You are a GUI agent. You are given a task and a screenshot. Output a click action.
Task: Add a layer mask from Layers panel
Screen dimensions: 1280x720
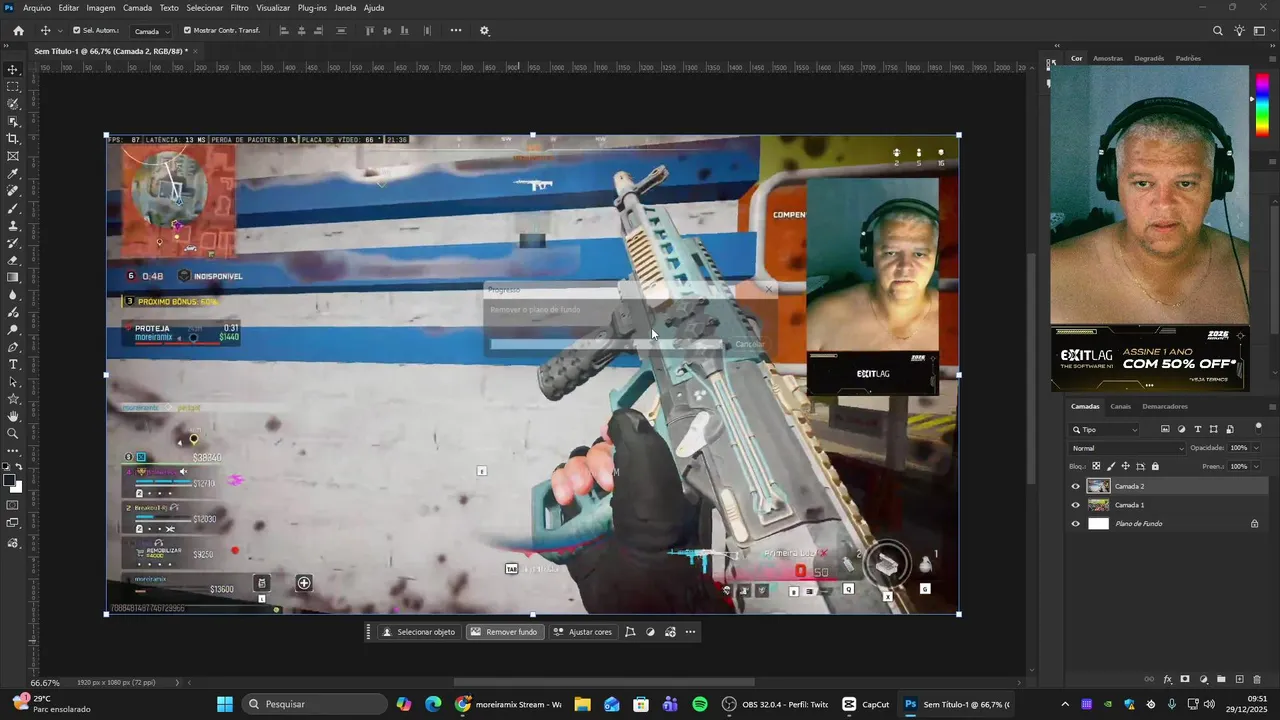(x=1185, y=680)
